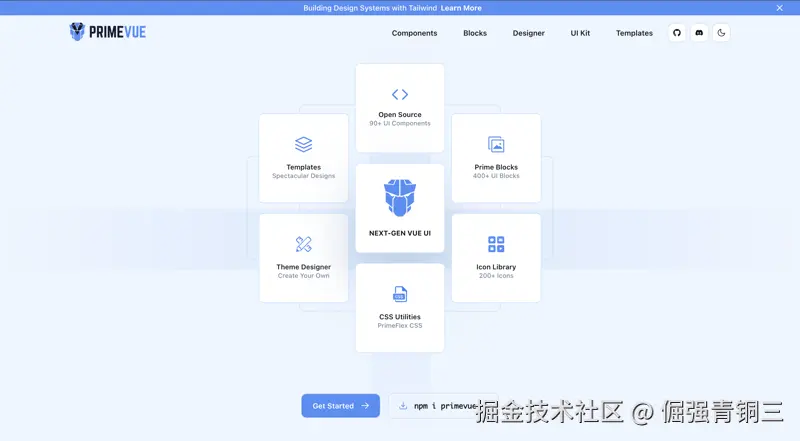The width and height of the screenshot is (800, 441).
Task: Click the PrimeFlex CSS subtitle
Action: (400, 326)
